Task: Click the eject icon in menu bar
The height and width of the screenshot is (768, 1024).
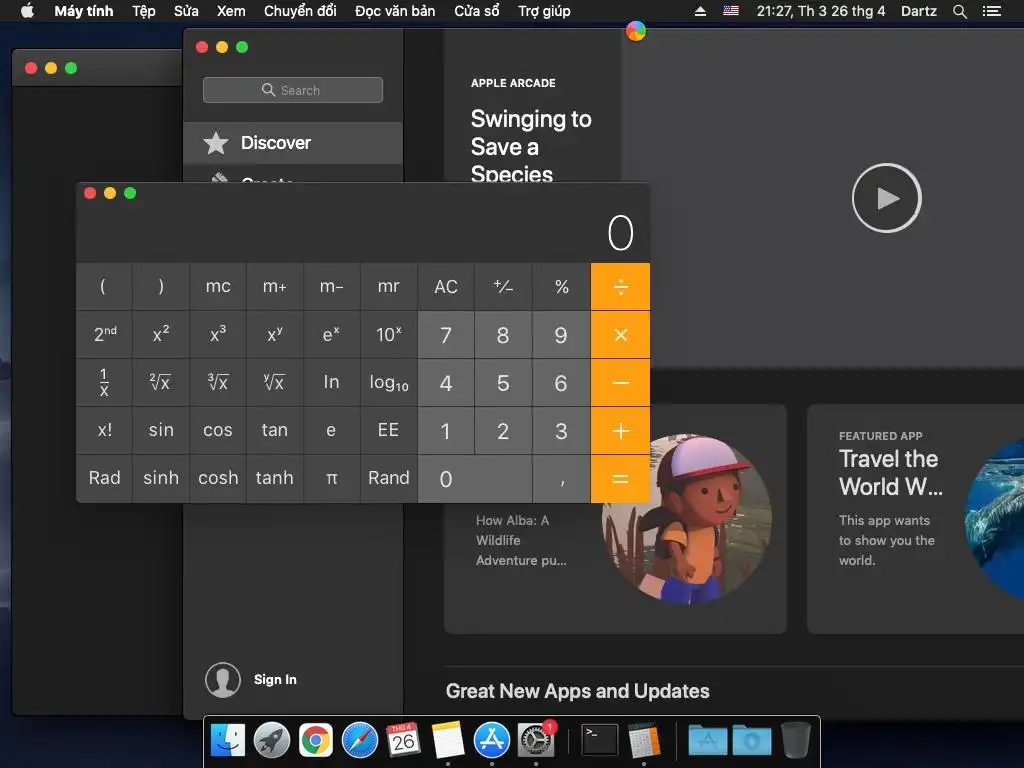Action: [x=700, y=11]
